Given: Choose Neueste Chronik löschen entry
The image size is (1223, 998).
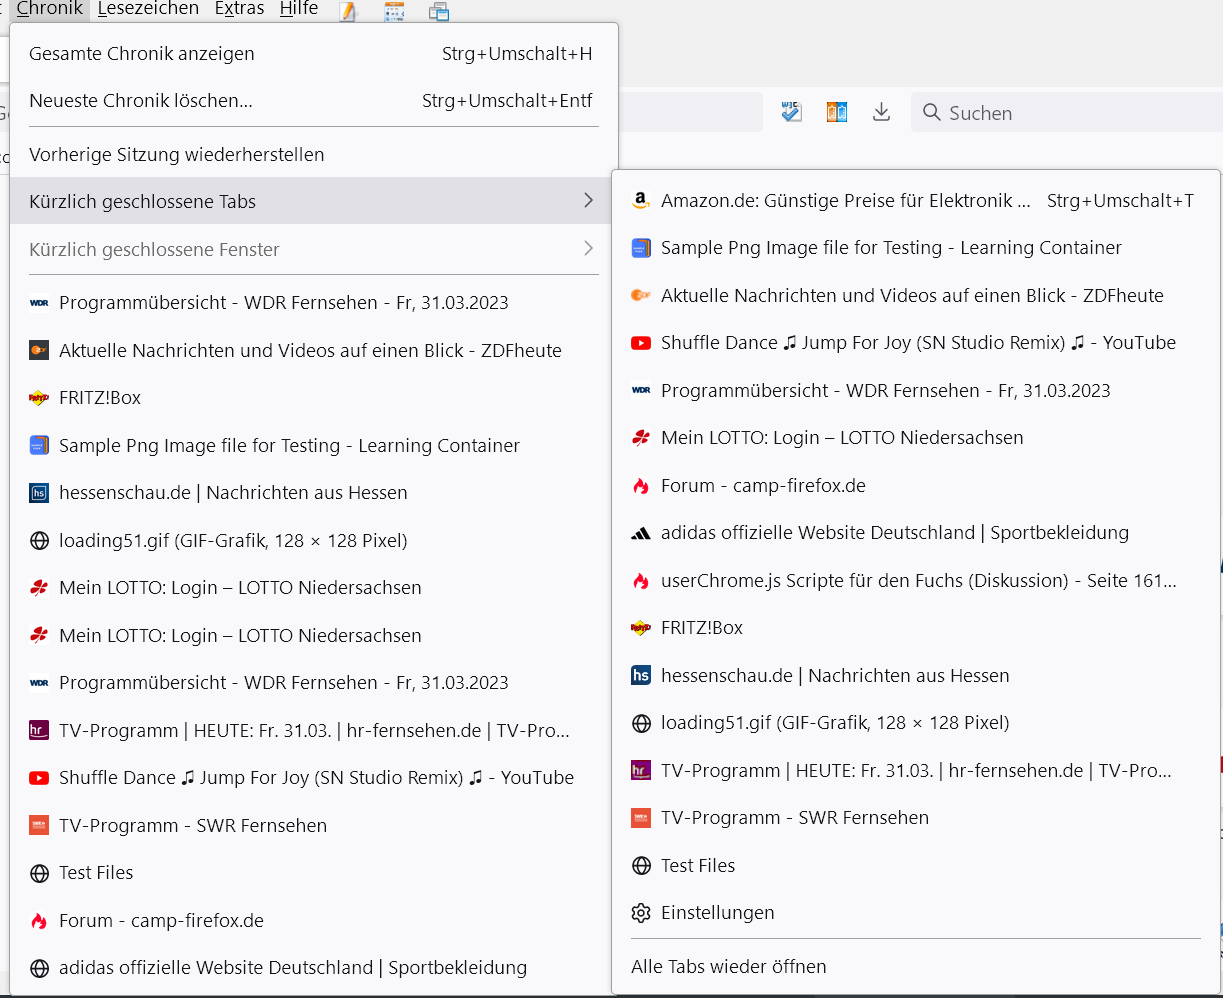Looking at the screenshot, I should 141,101.
